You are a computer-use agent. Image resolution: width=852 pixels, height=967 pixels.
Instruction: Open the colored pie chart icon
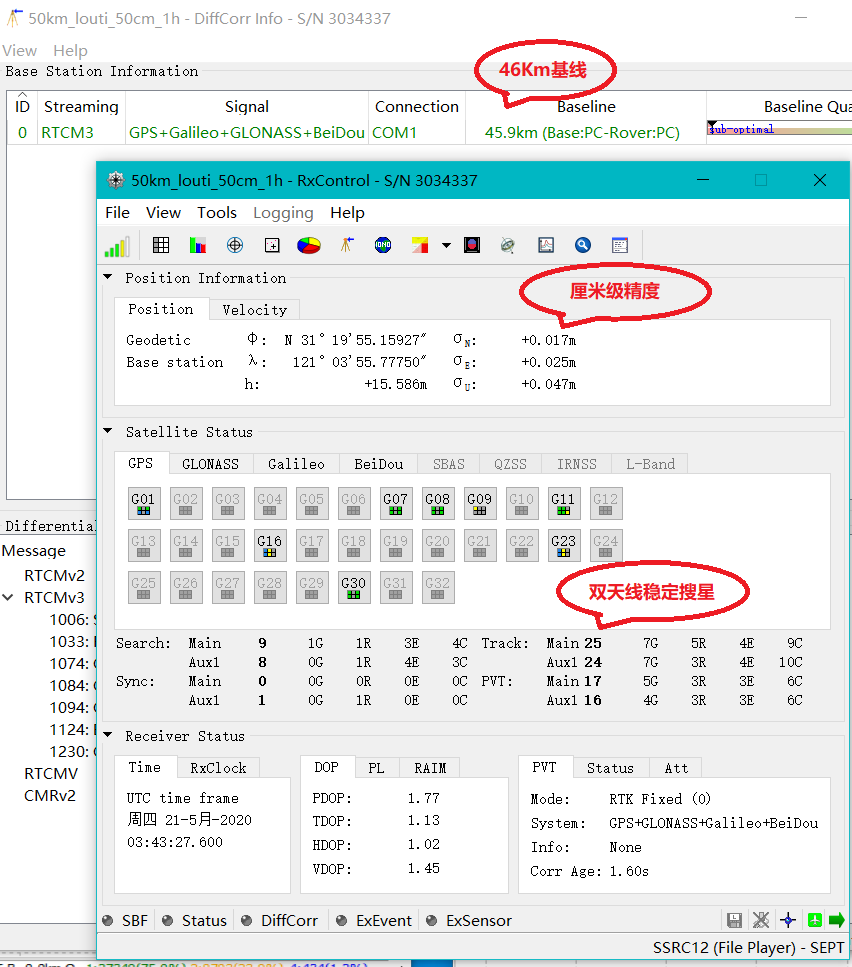coord(309,245)
